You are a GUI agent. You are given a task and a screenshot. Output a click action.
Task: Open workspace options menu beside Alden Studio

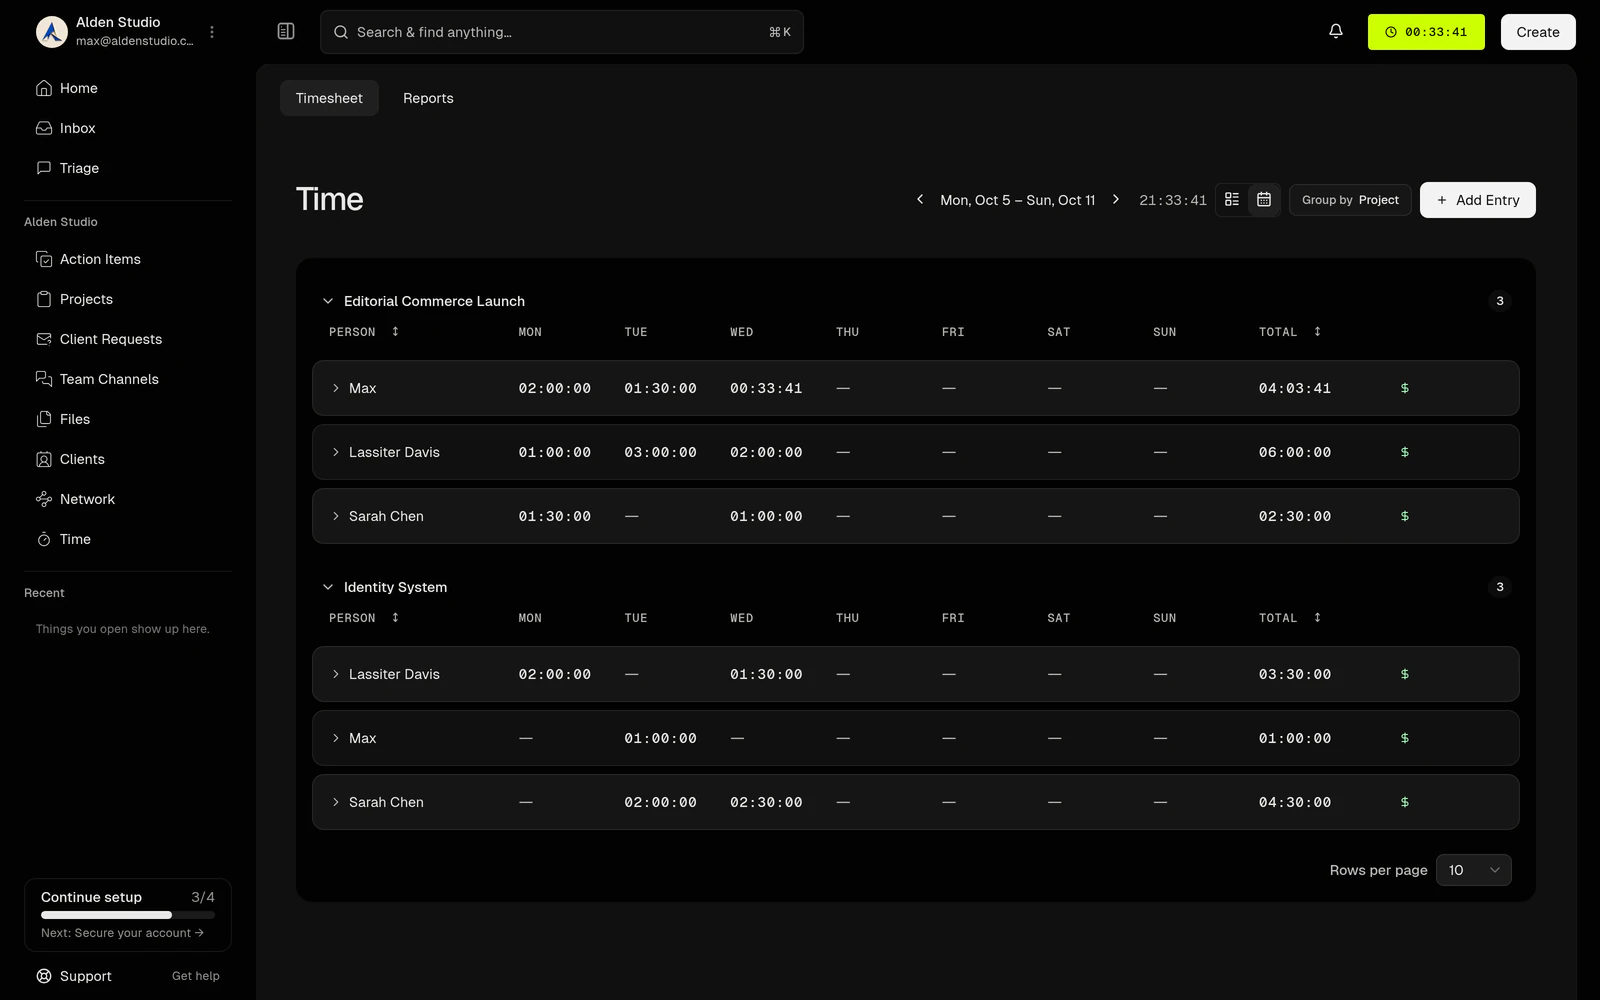coord(212,32)
